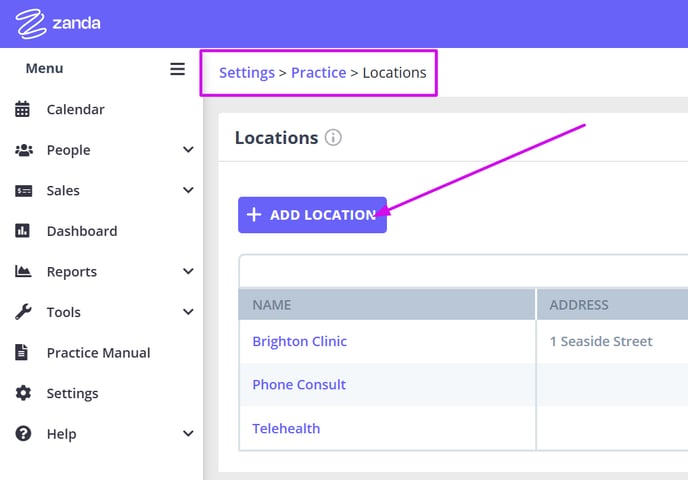Click the People group icon
The image size is (688, 480).
point(24,150)
